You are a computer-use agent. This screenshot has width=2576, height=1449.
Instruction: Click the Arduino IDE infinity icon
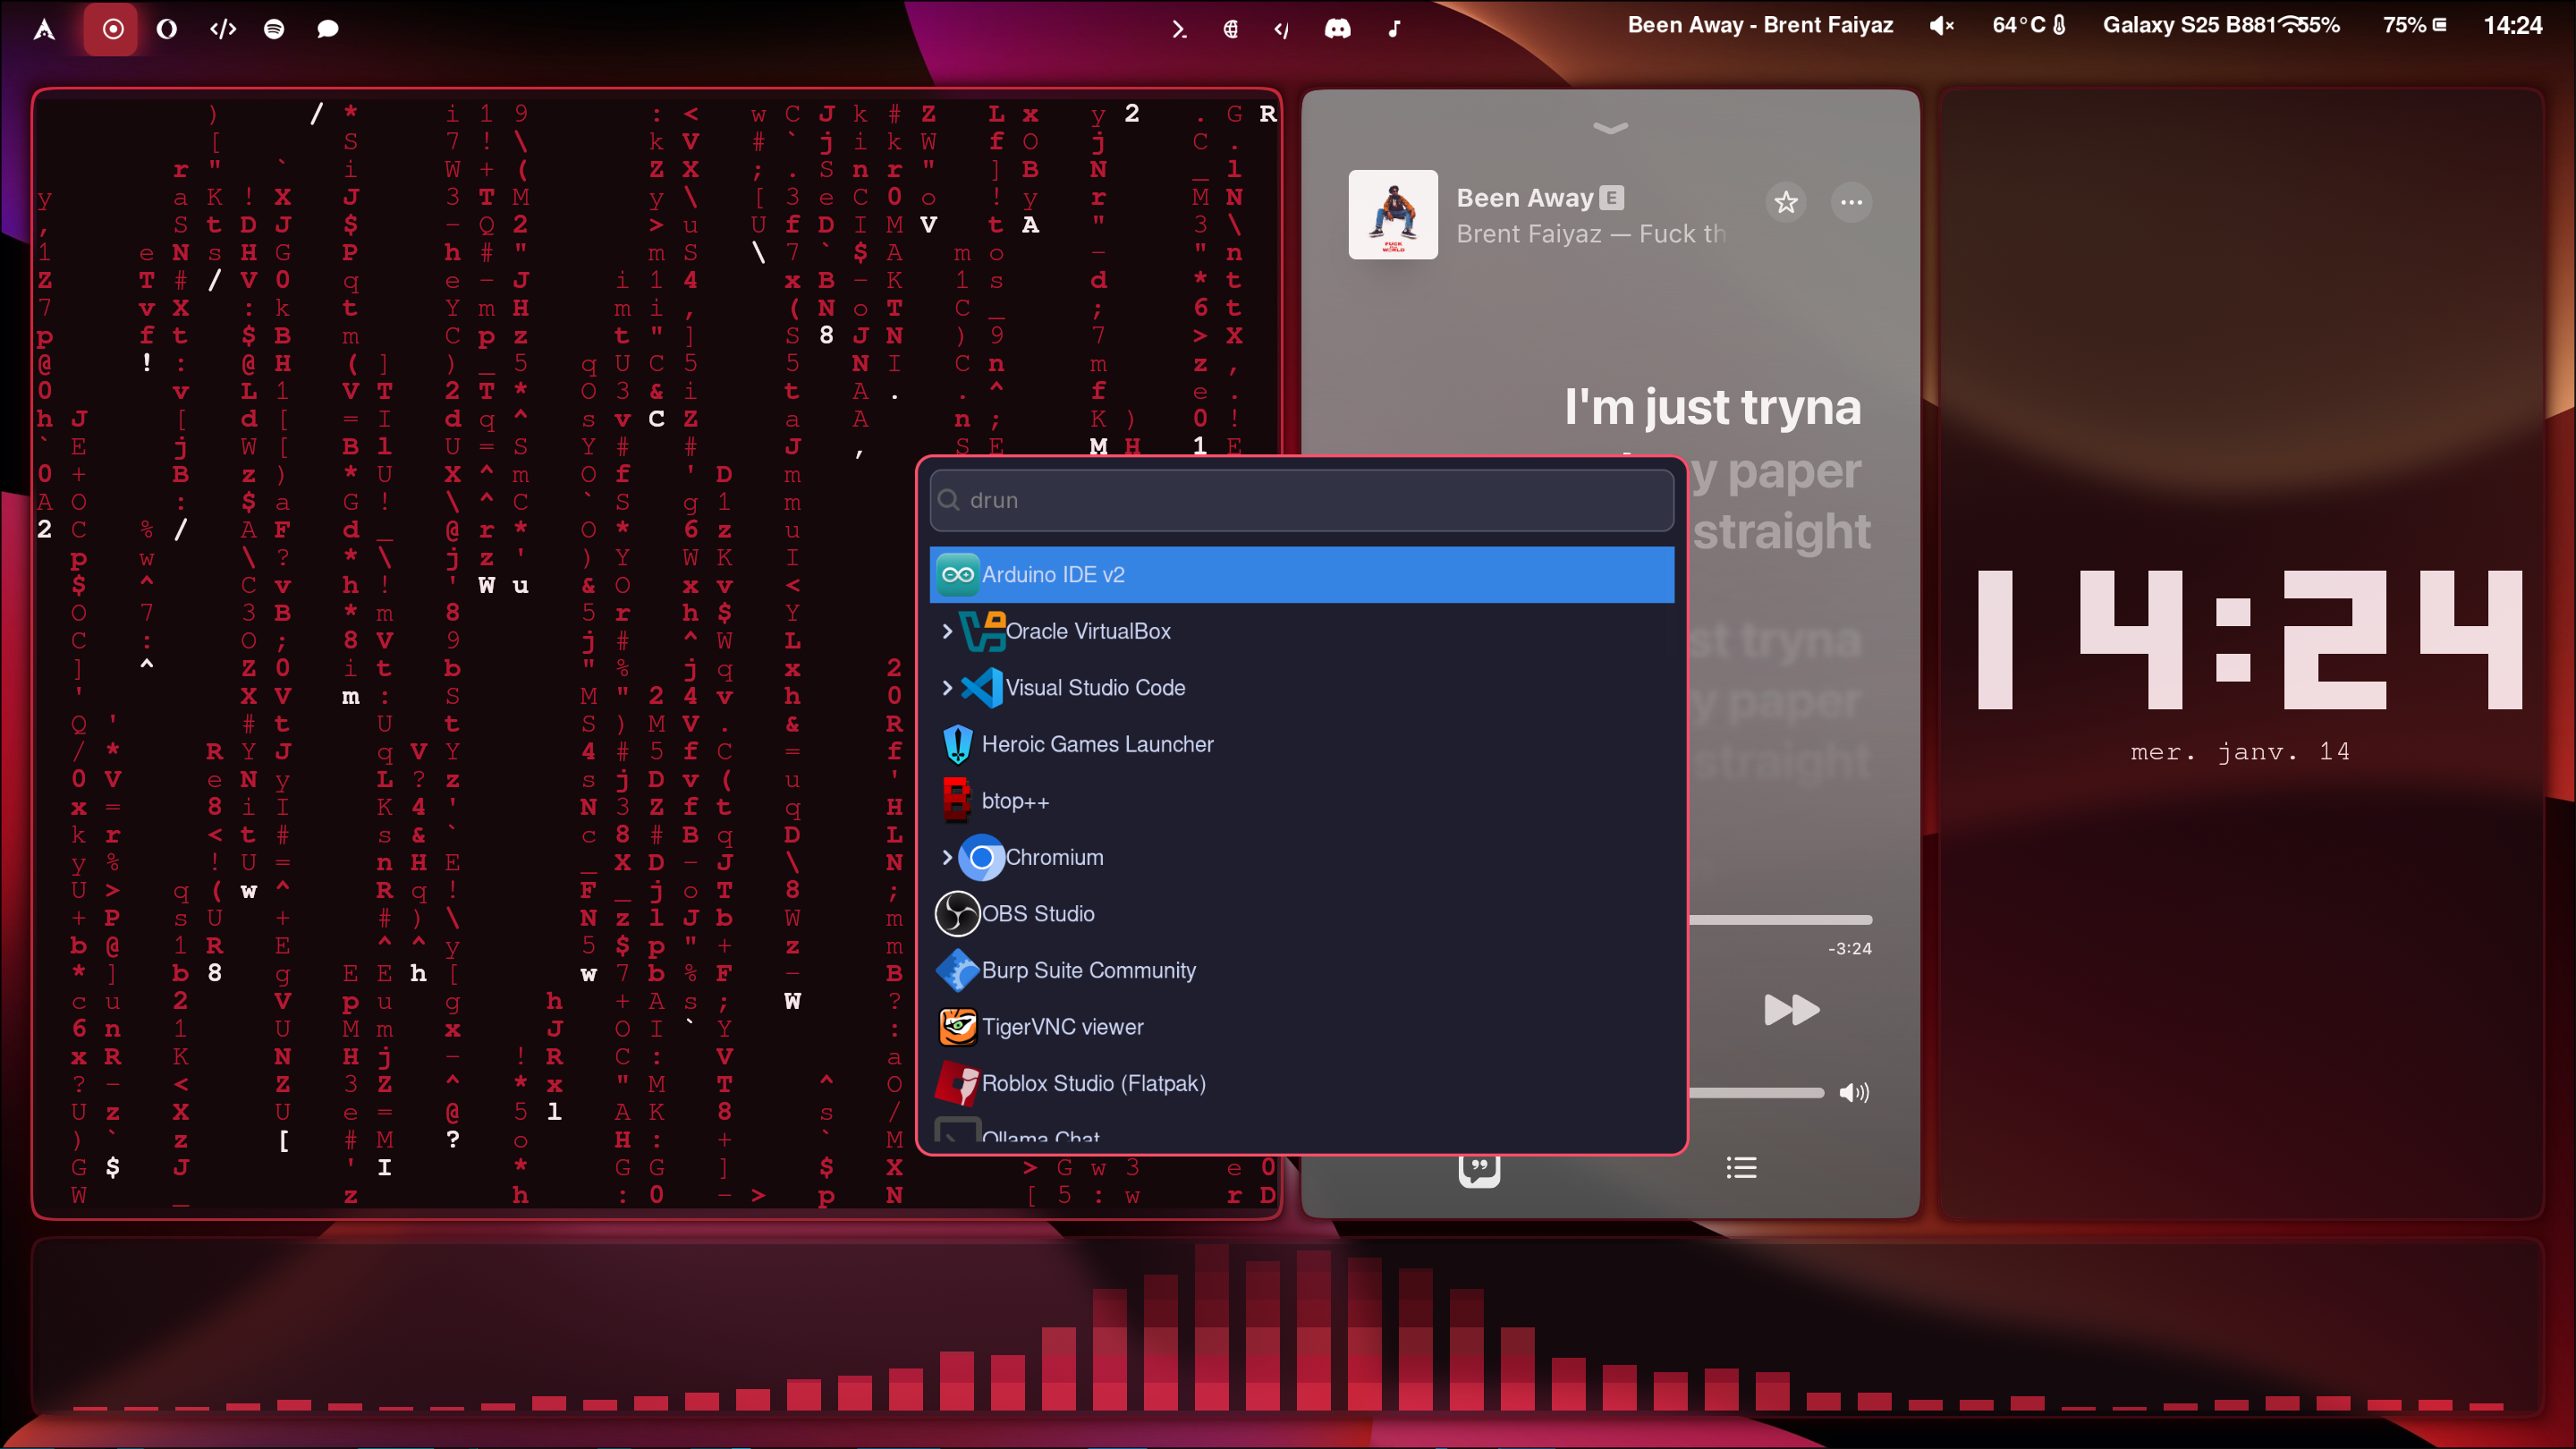click(x=957, y=574)
